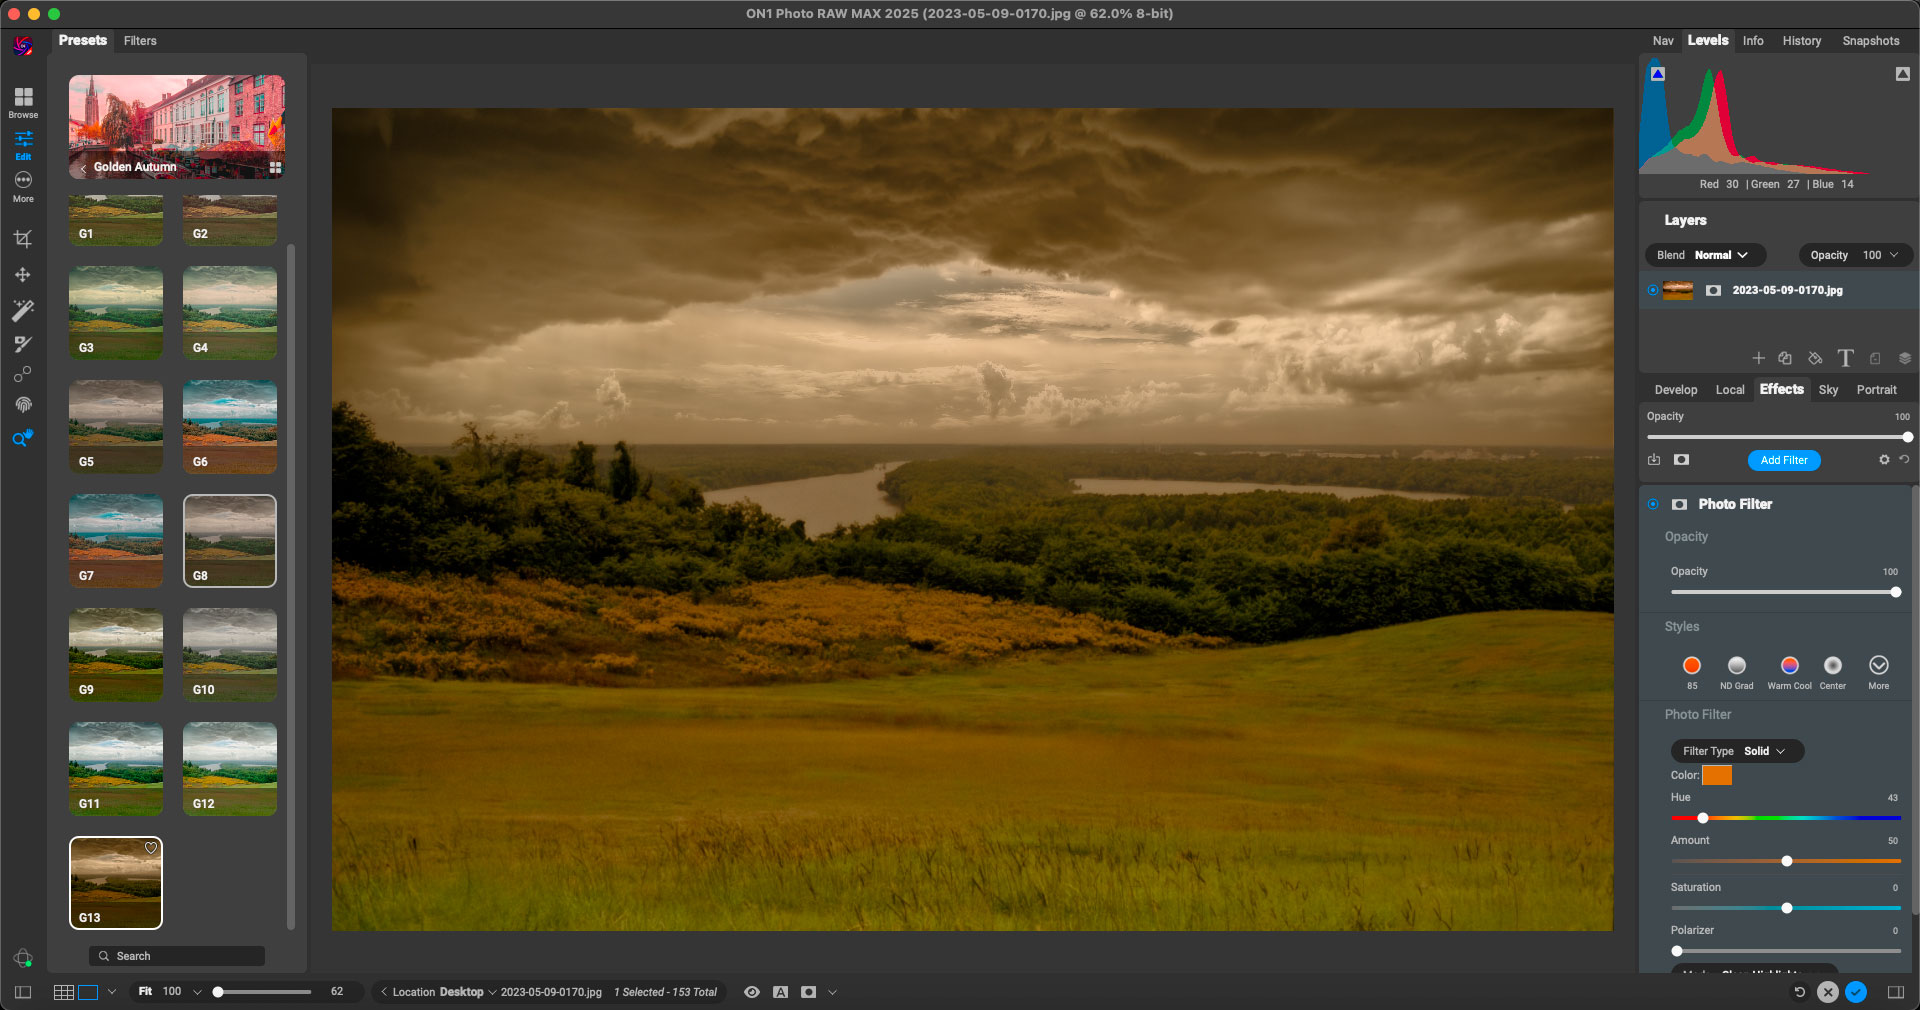Choose the ND Grad style preset
This screenshot has height=1010, width=1920.
pyautogui.click(x=1736, y=667)
